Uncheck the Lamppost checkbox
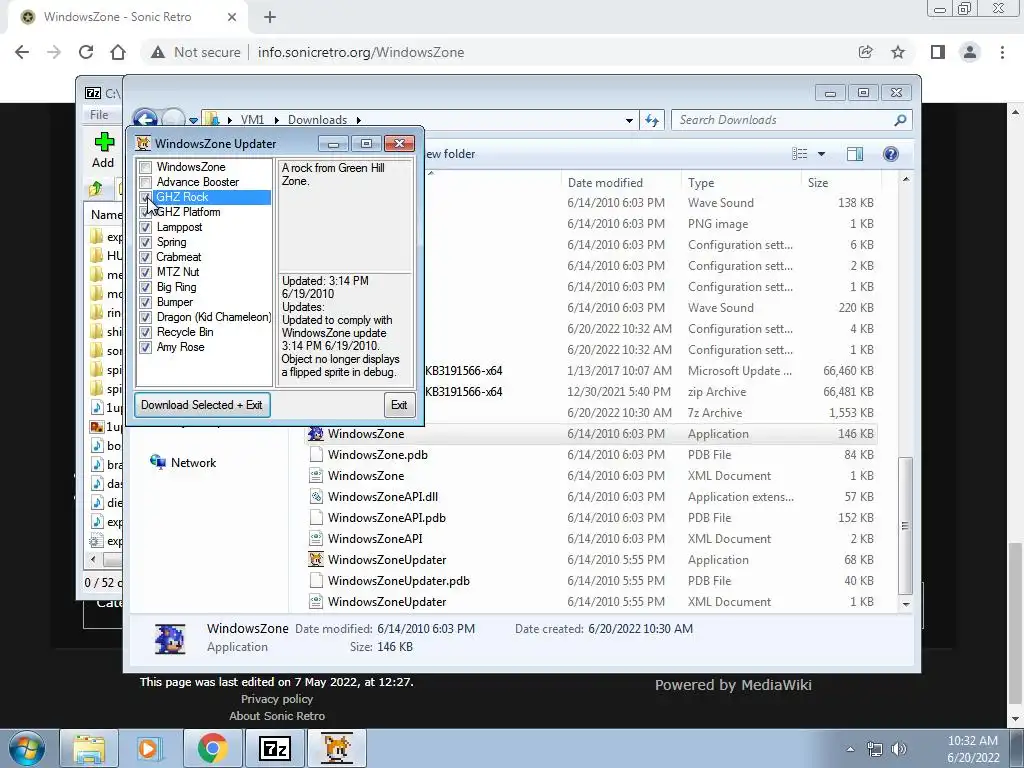The width and height of the screenshot is (1024, 768). (146, 227)
